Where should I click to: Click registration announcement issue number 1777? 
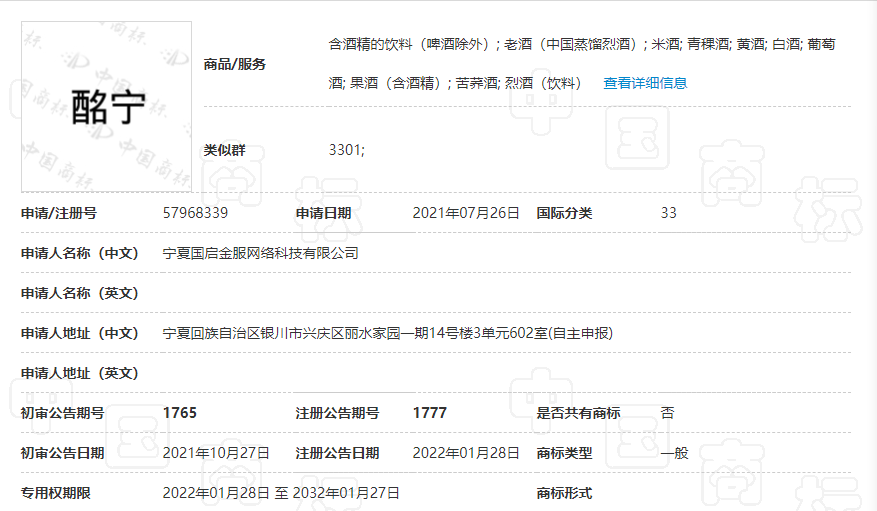(429, 413)
